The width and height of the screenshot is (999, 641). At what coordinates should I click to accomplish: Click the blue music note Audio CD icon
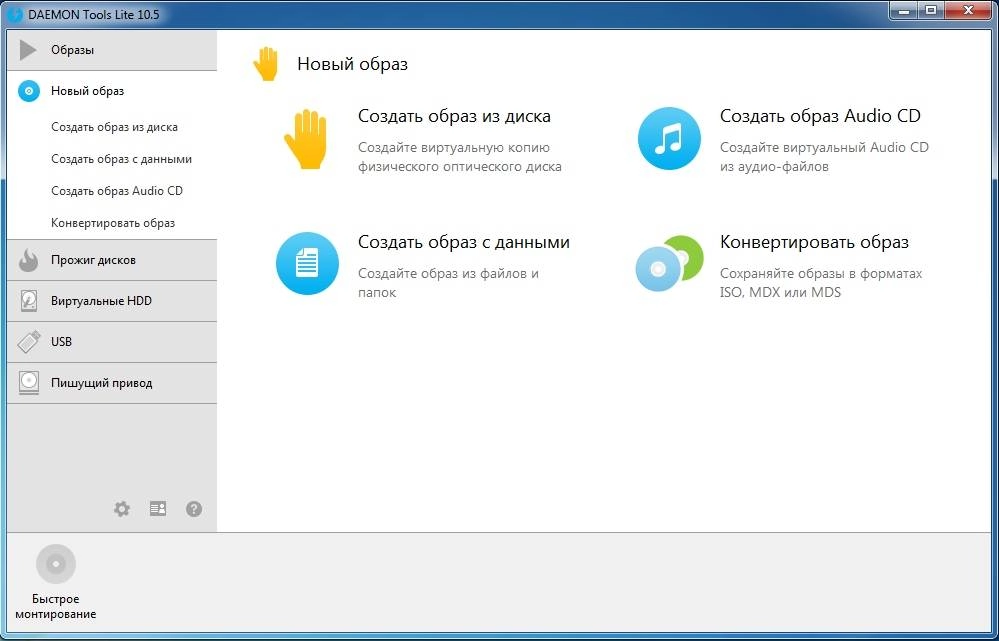pyautogui.click(x=669, y=138)
